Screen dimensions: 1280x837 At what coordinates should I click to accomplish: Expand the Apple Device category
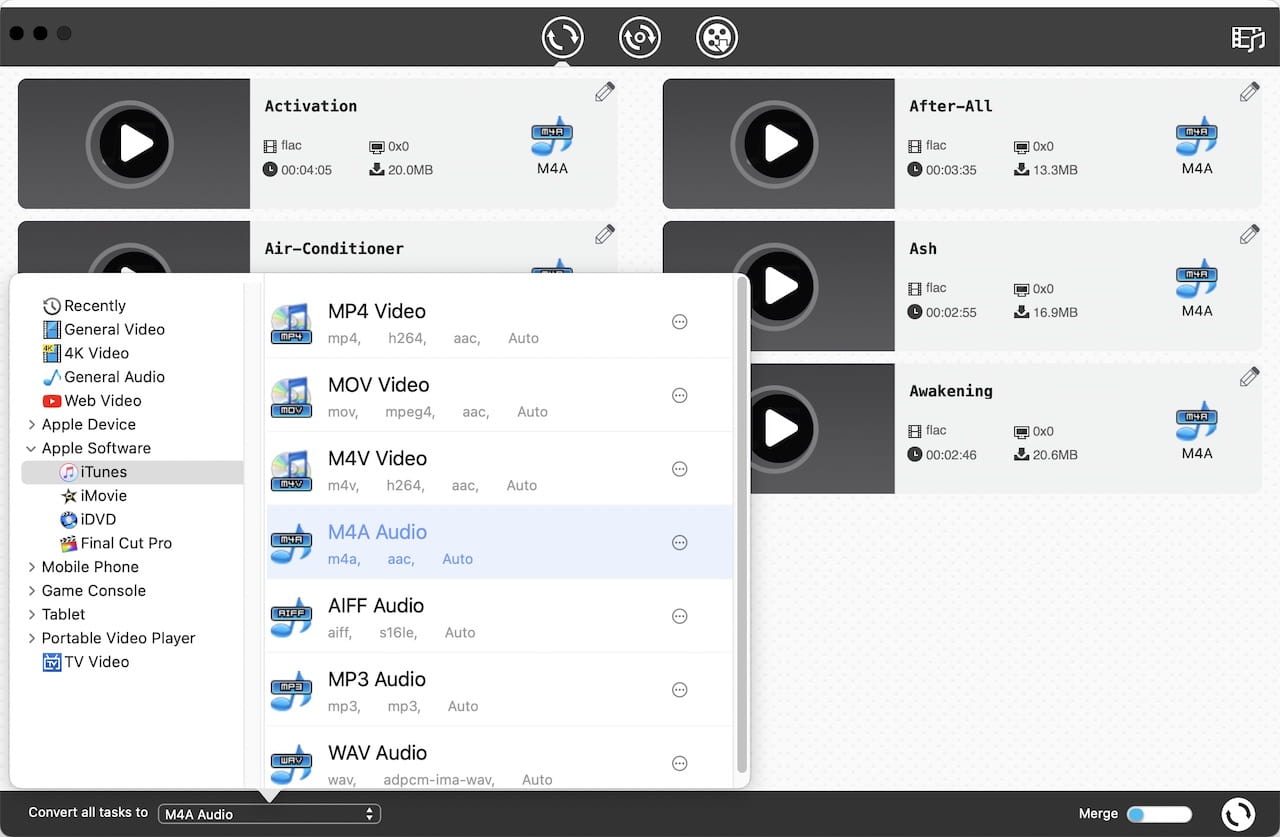[32, 425]
